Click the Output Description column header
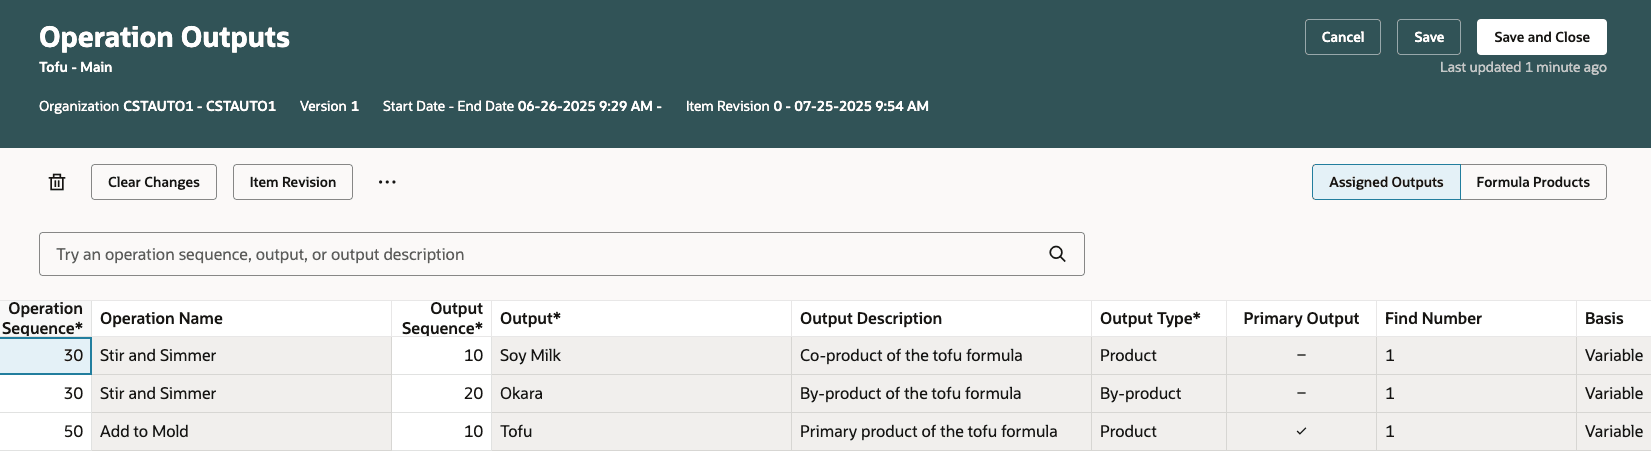This screenshot has width=1651, height=453. pos(870,318)
